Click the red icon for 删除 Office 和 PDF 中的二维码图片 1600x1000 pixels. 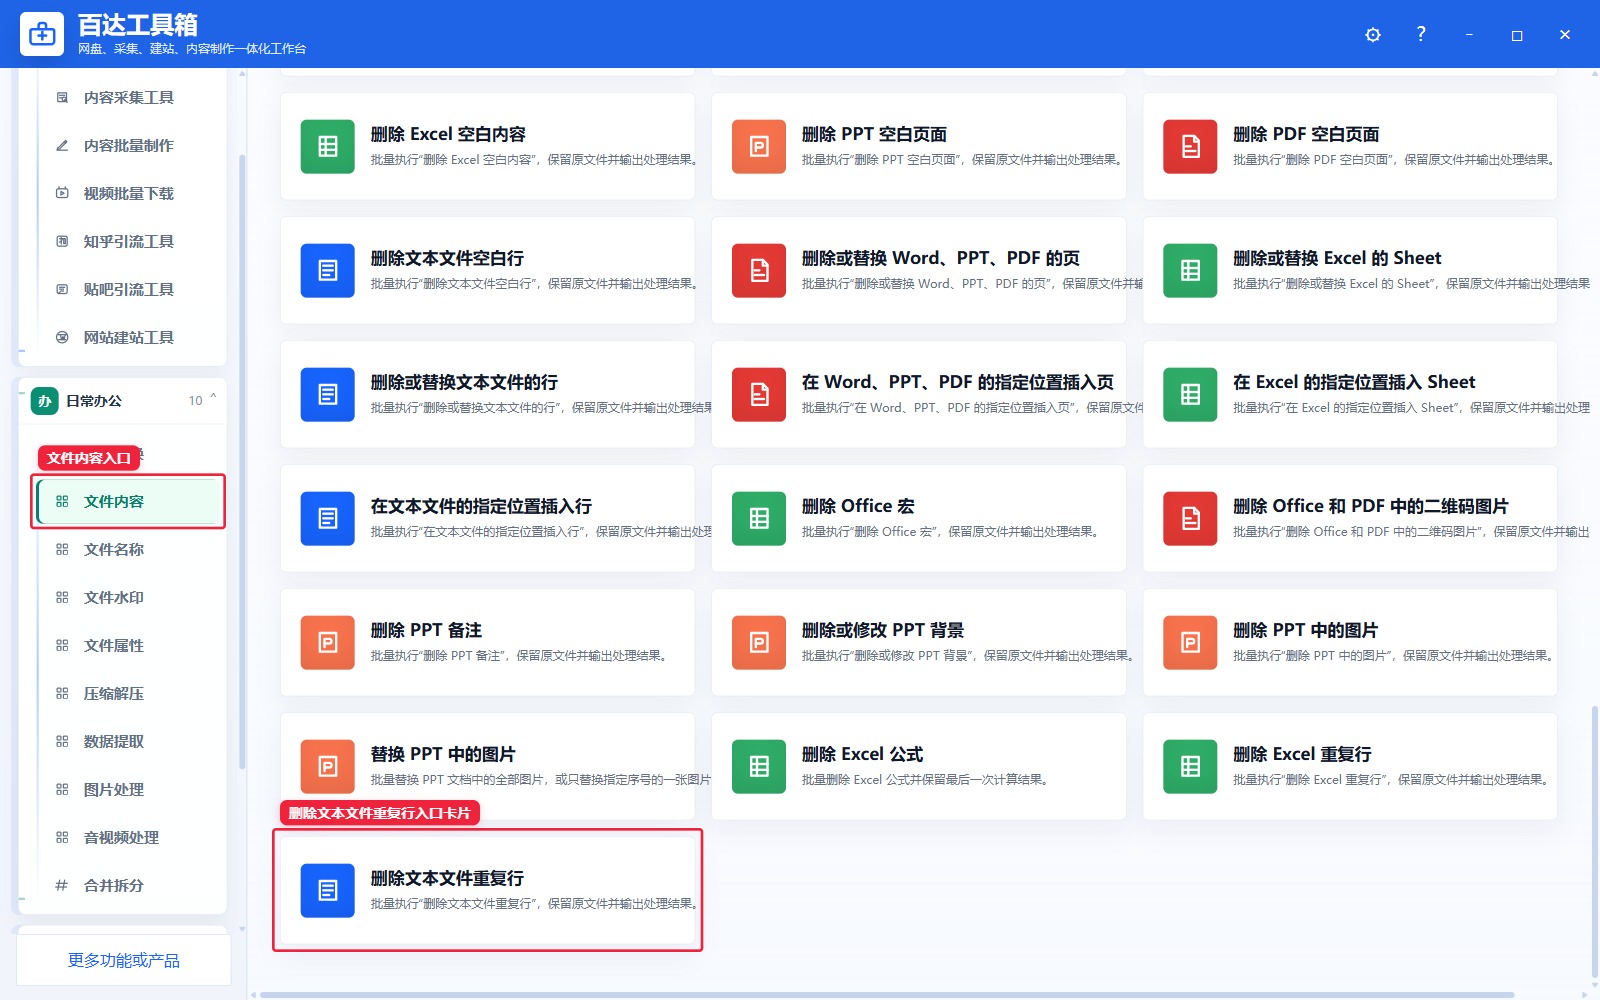[1190, 519]
